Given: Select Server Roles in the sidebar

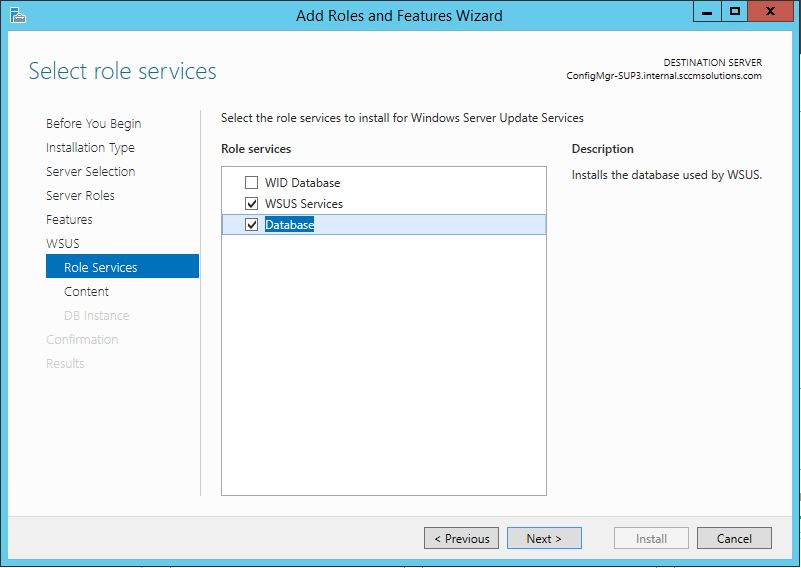Looking at the screenshot, I should tap(80, 196).
